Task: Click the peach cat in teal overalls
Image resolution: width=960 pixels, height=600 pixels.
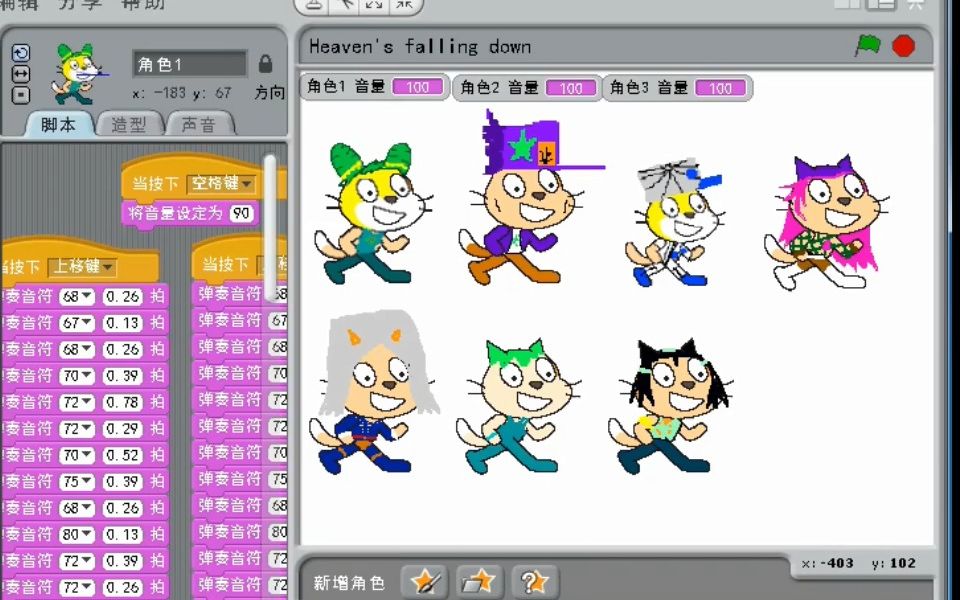Action: pos(519,407)
